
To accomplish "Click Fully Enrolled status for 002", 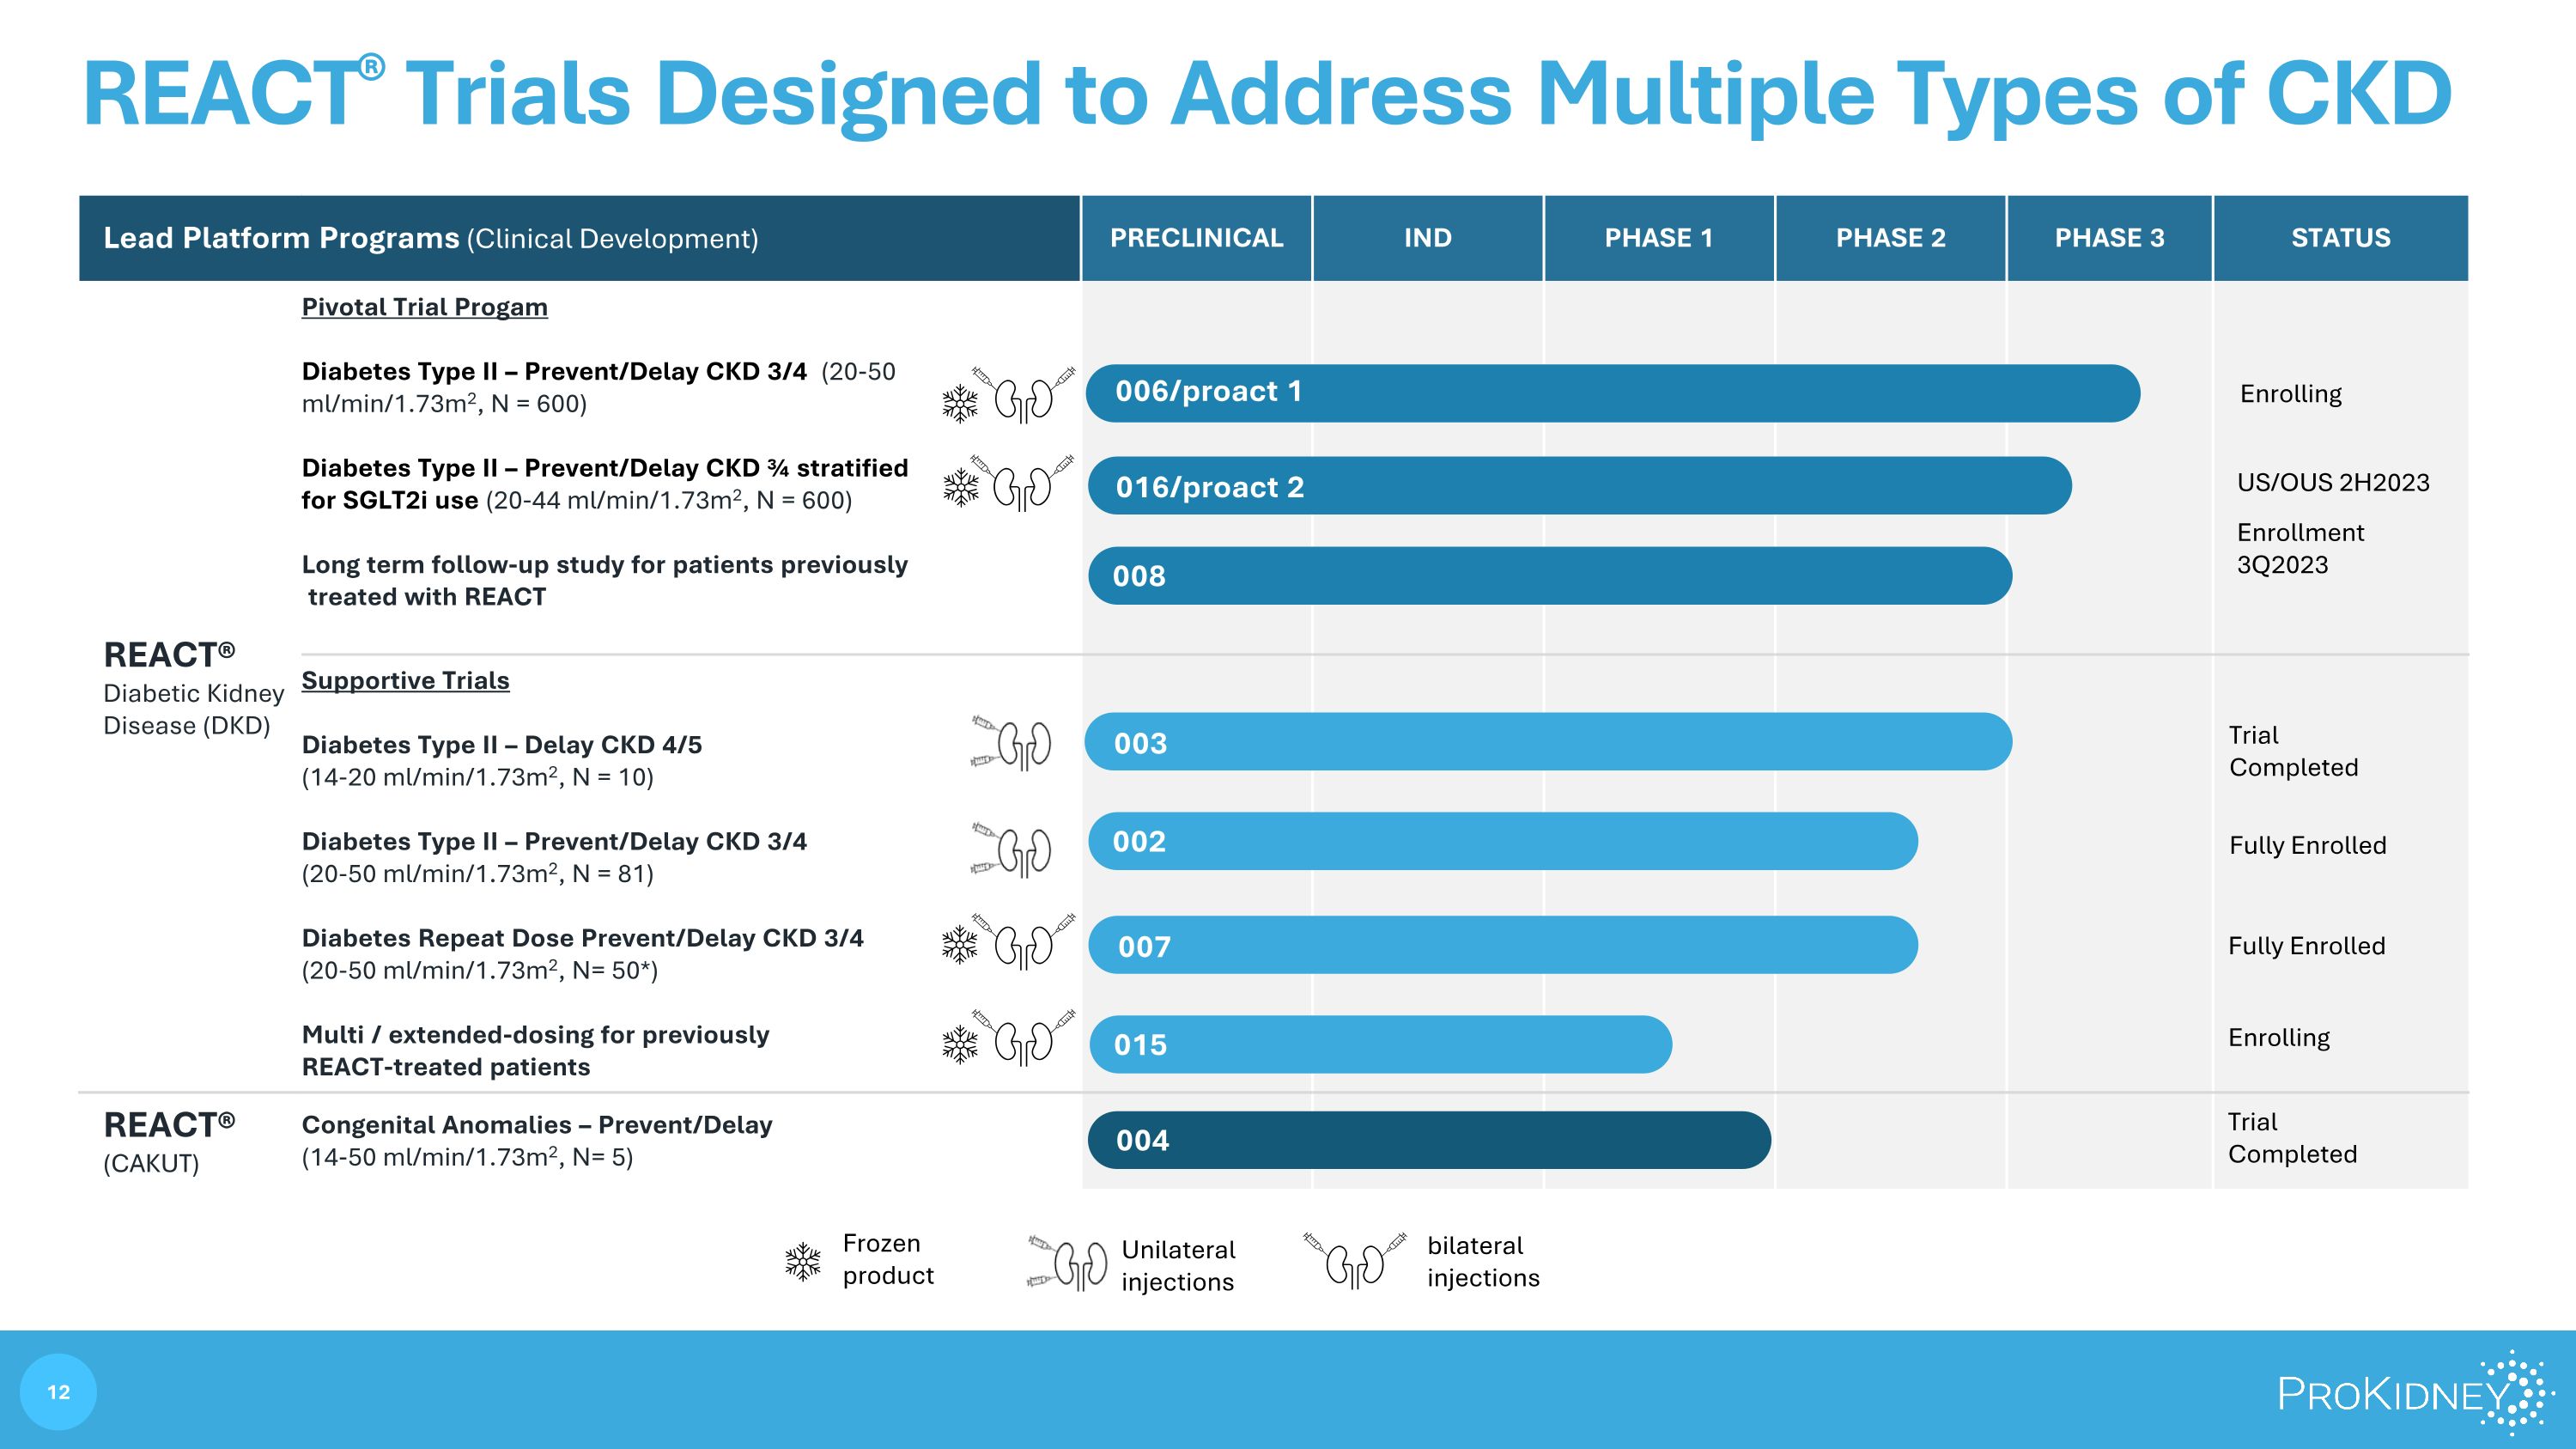I will click(2308, 845).
